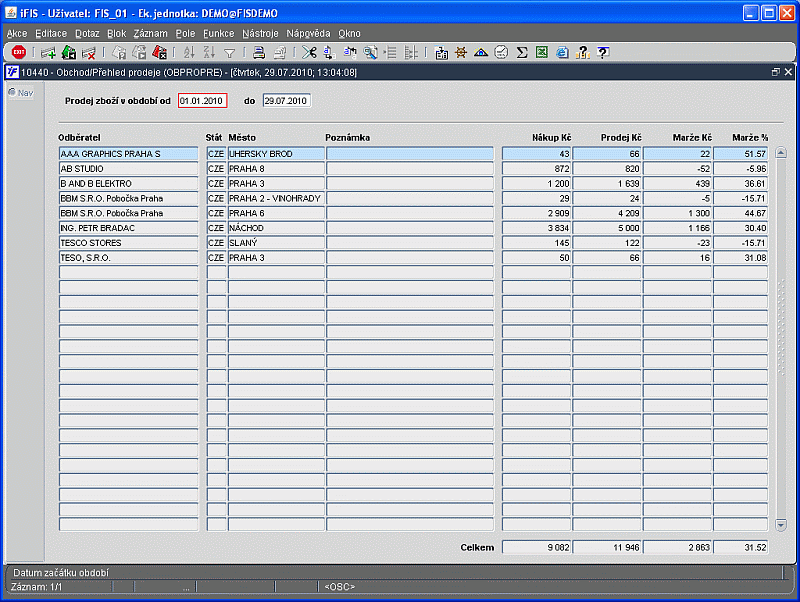
Task: Open the Akce menu
Action: pyautogui.click(x=17, y=33)
